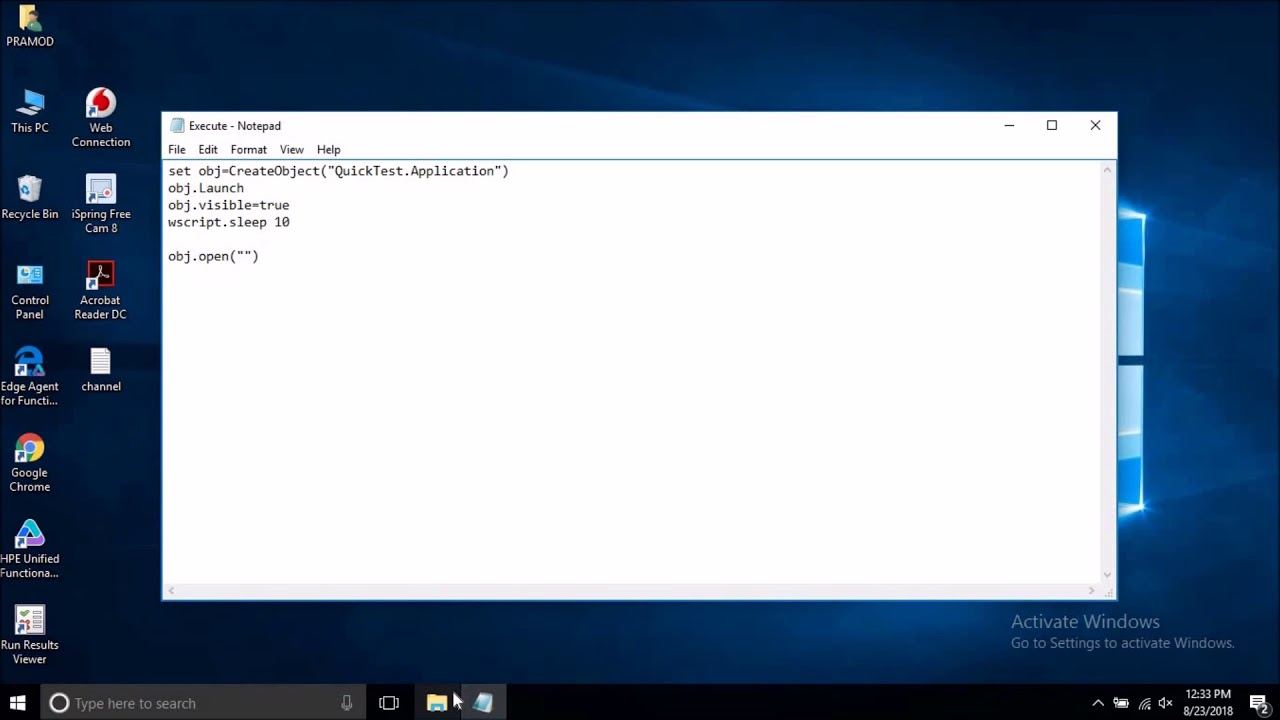This screenshot has height=720, width=1280.
Task: Close the Execute Notepad window
Action: point(1095,125)
